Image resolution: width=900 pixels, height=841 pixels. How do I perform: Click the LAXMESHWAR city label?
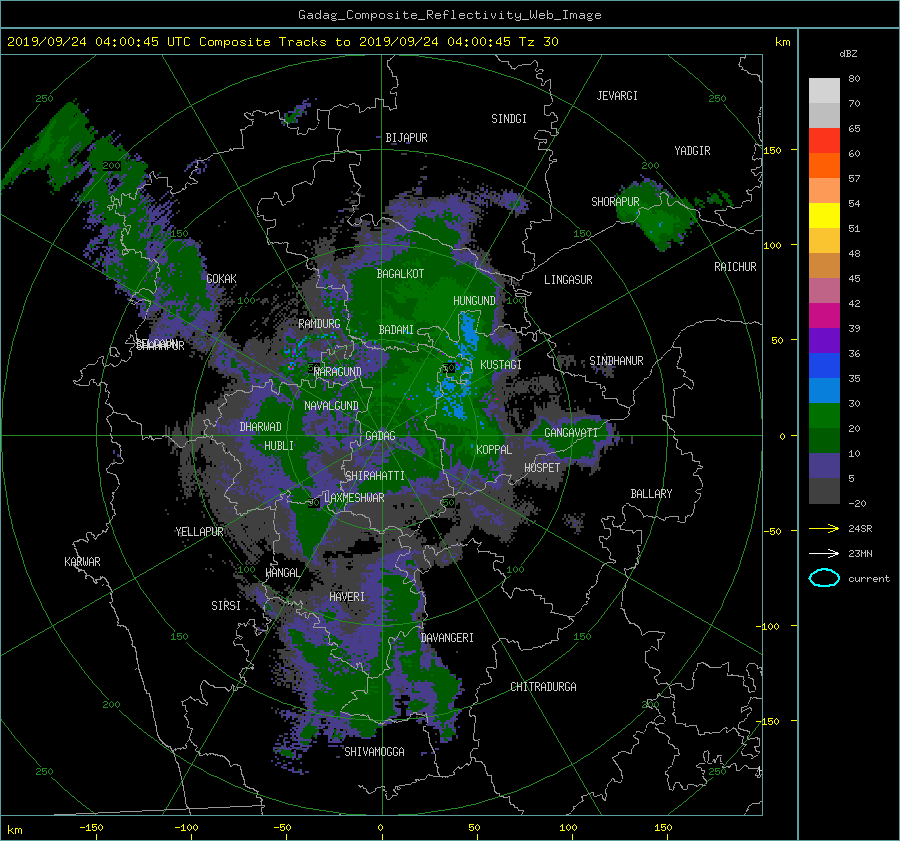(354, 498)
